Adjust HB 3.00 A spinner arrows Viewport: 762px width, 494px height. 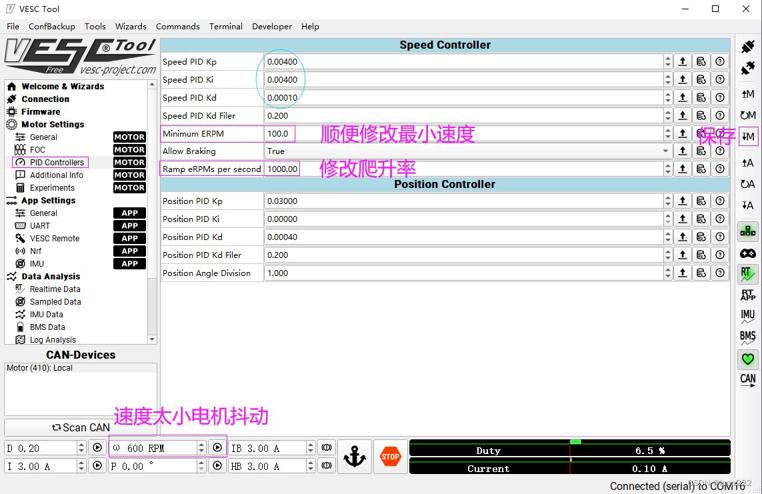pos(311,465)
